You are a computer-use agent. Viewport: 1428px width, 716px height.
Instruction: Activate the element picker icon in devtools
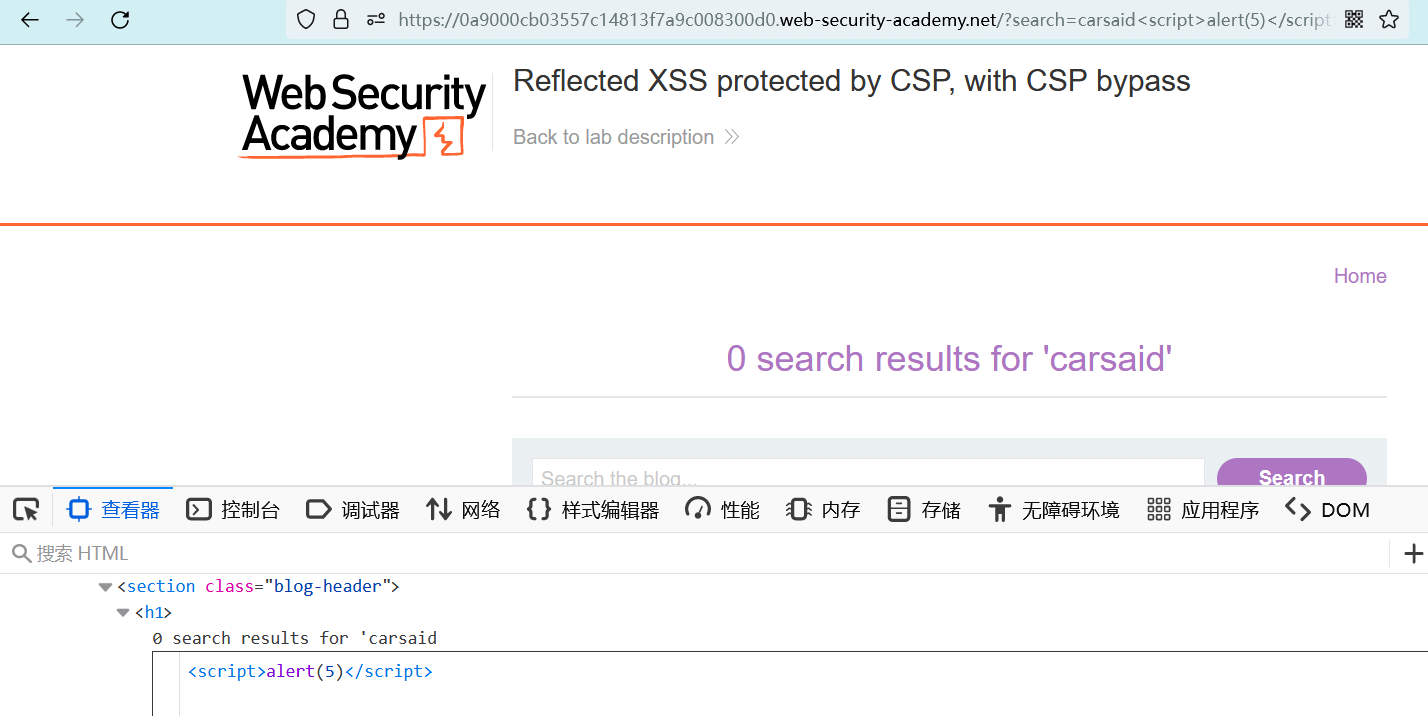(x=26, y=510)
